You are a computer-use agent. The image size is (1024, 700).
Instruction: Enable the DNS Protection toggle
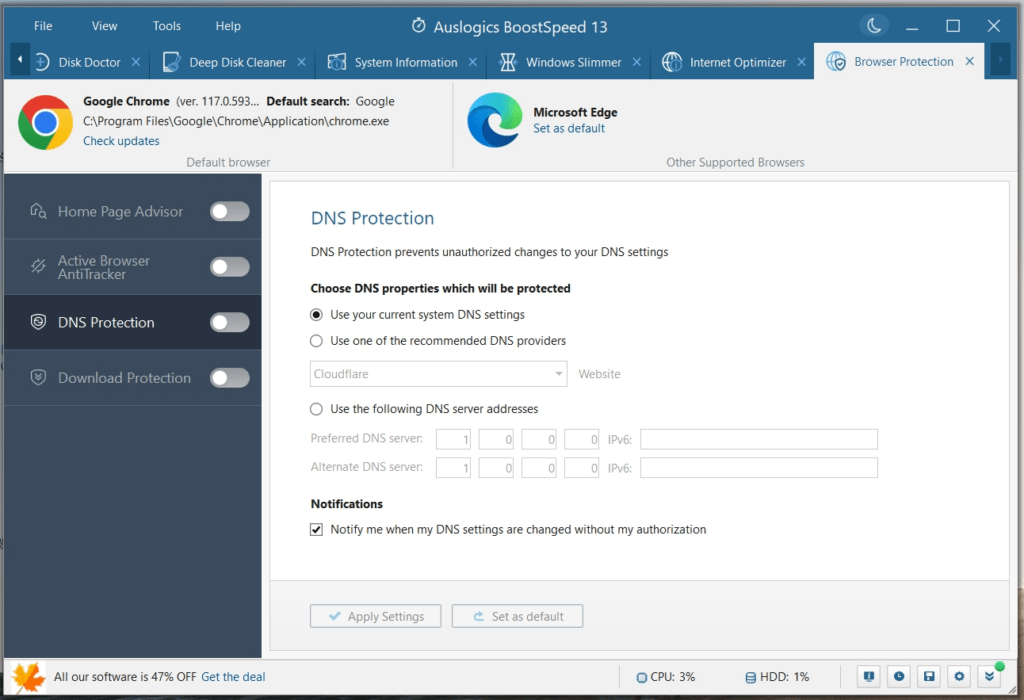pyautogui.click(x=229, y=322)
